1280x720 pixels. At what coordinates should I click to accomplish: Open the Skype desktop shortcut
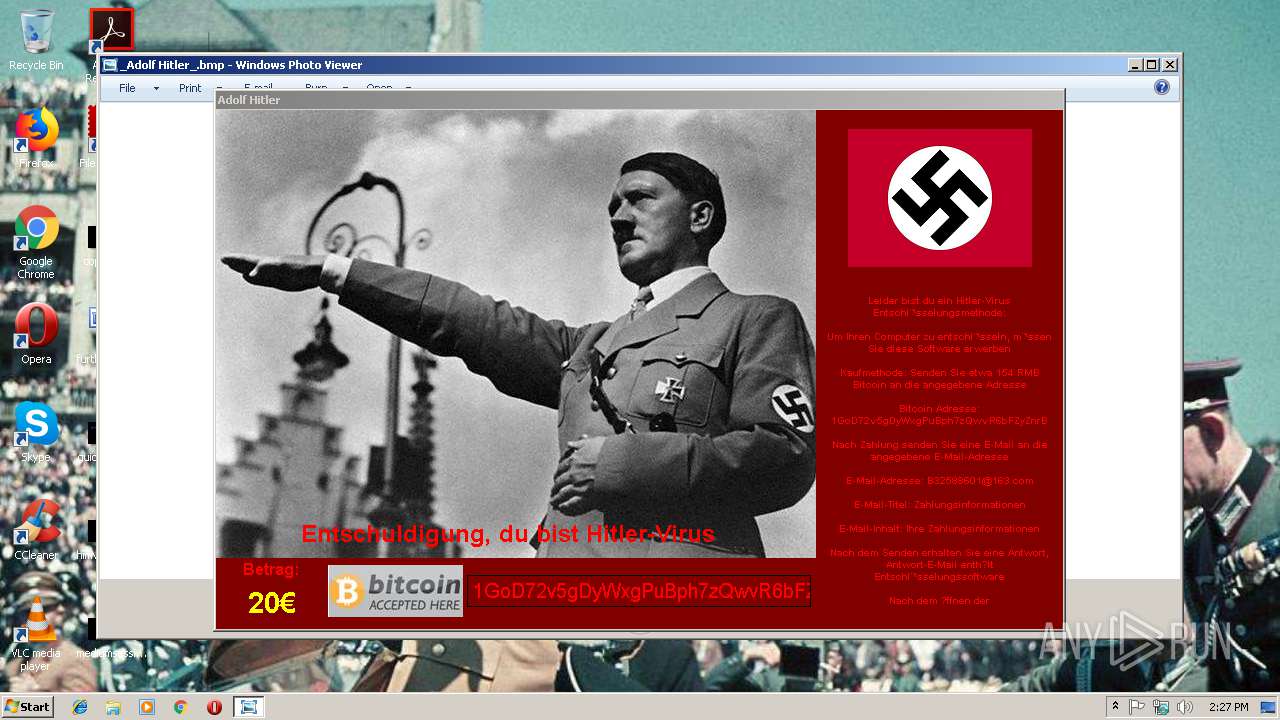coord(36,431)
